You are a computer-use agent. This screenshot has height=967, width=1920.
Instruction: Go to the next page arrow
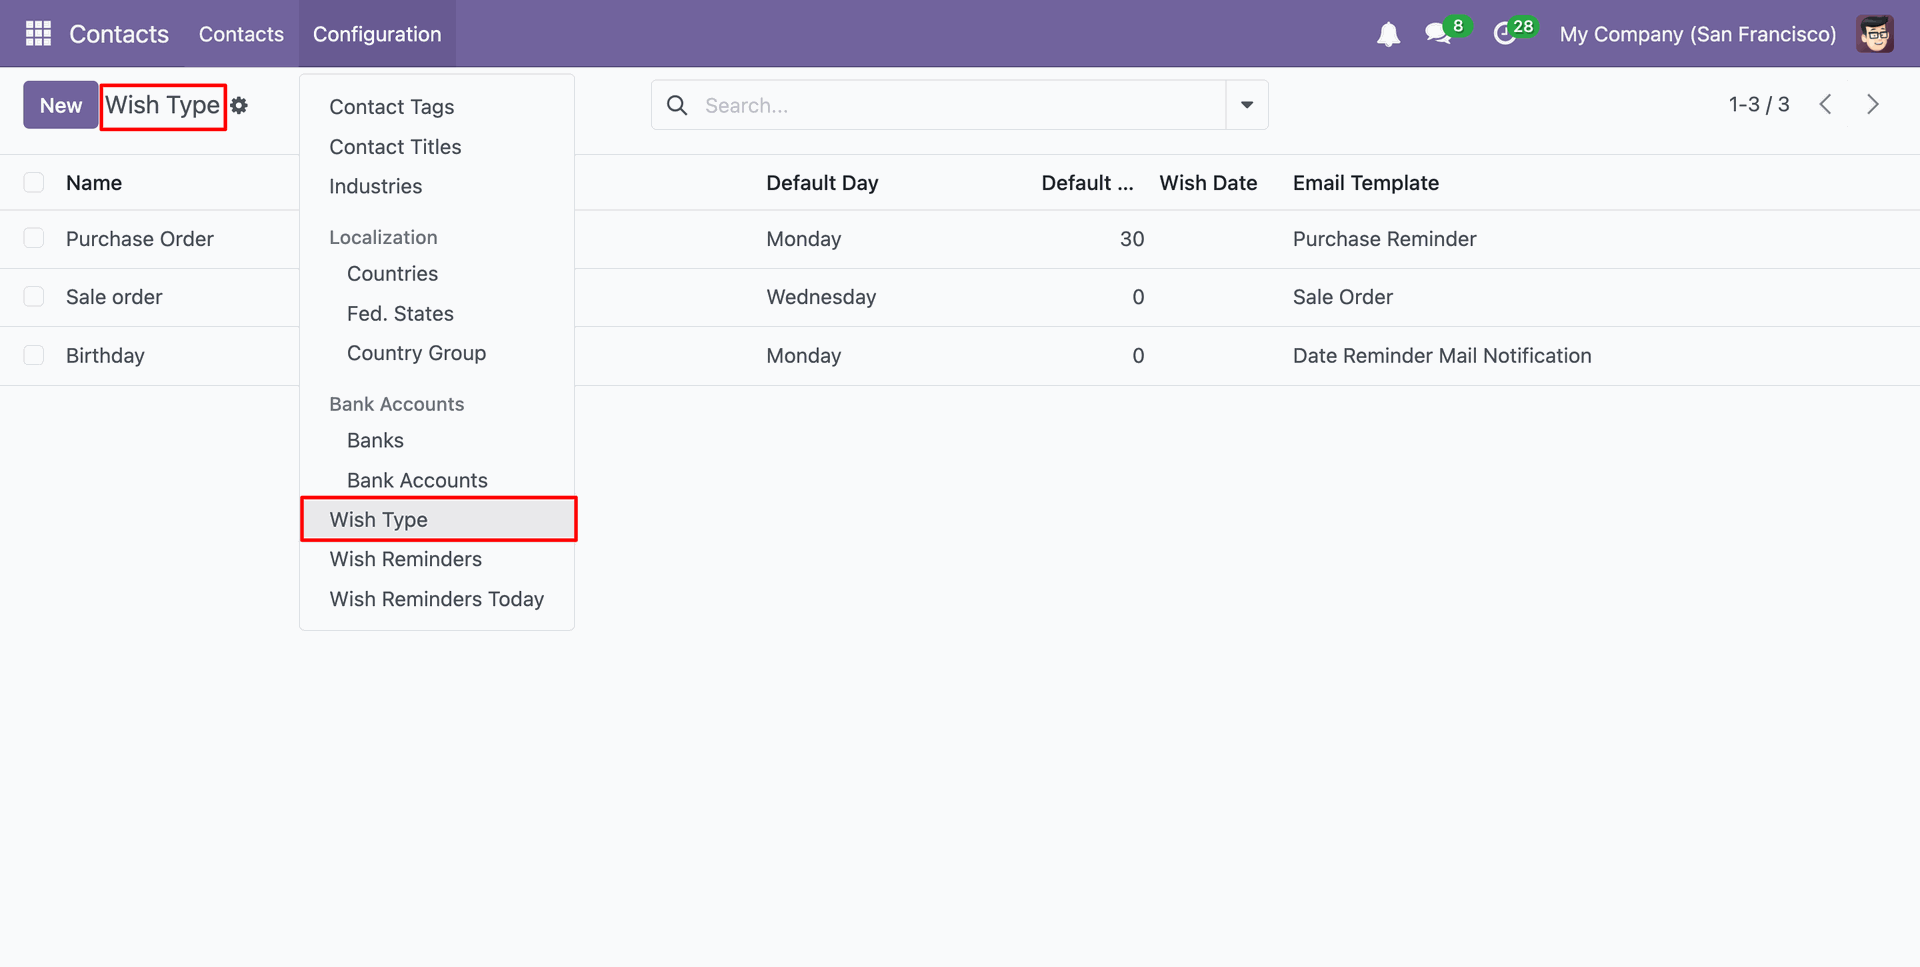(1872, 105)
